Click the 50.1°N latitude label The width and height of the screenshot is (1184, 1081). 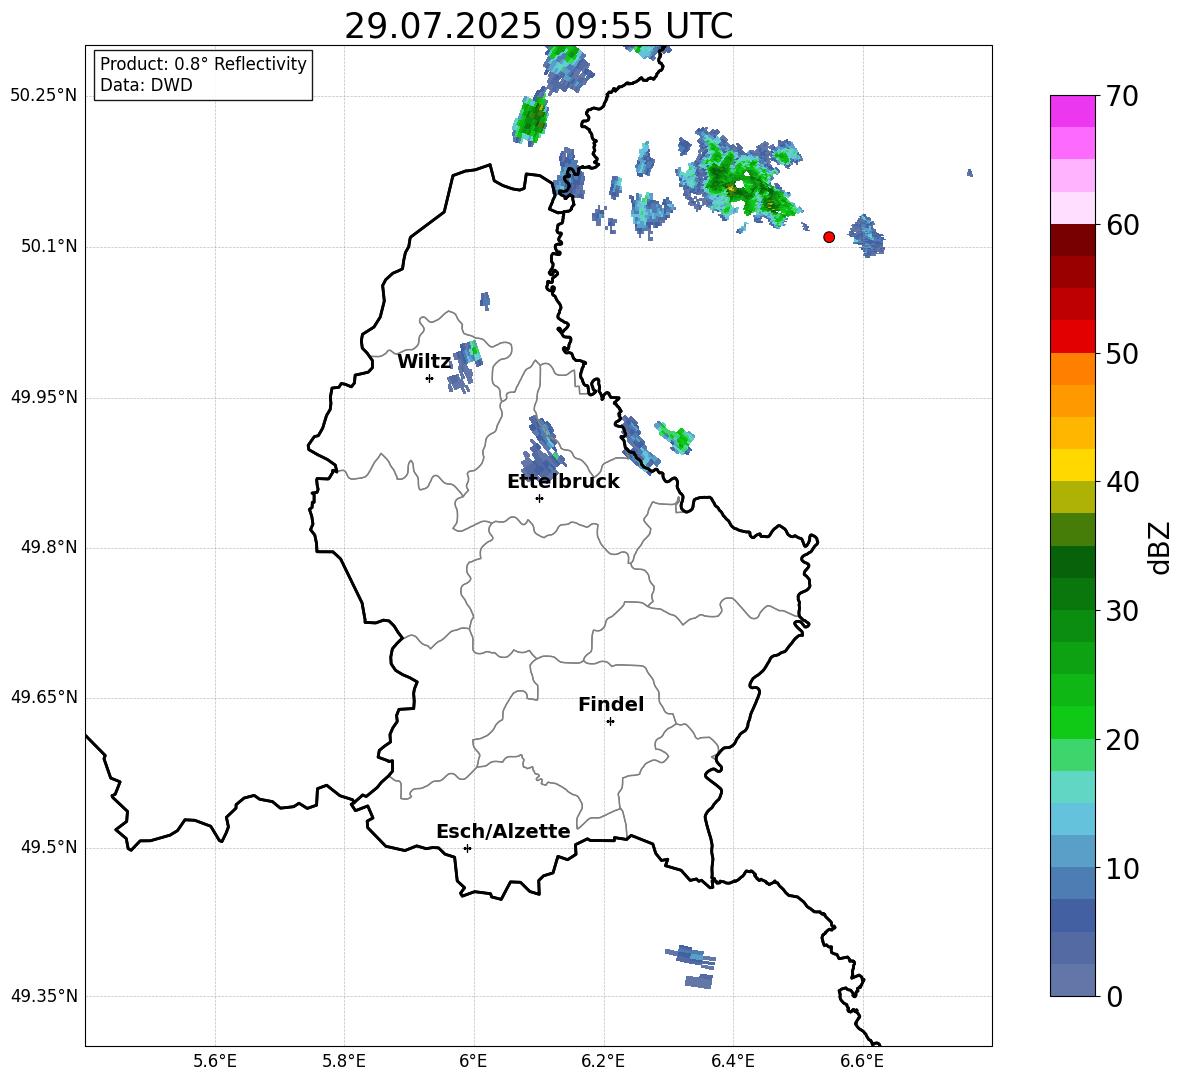49,247
